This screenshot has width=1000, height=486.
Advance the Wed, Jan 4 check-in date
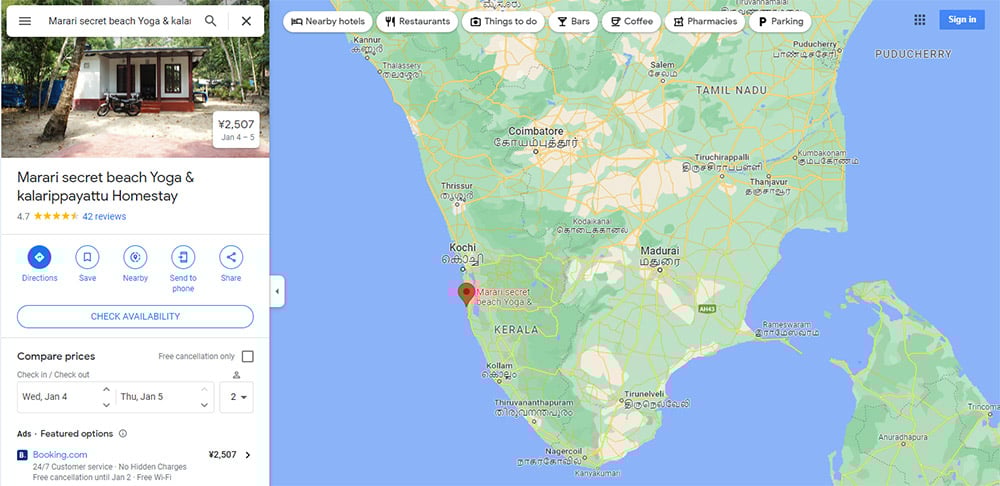pyautogui.click(x=106, y=389)
